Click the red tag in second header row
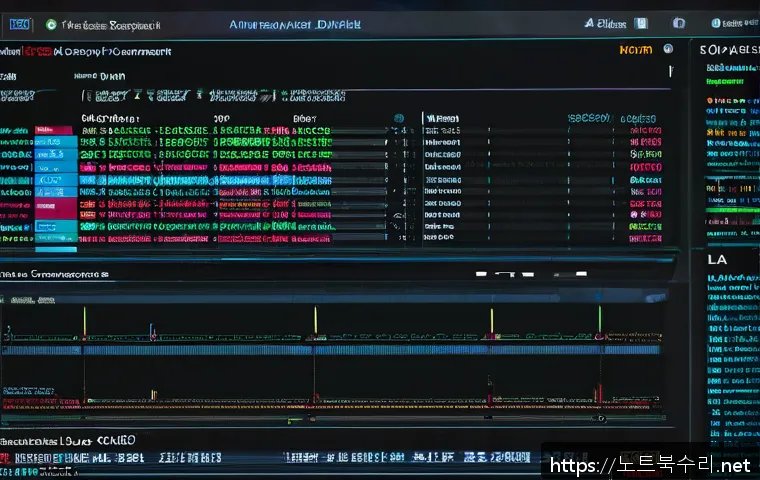The width and height of the screenshot is (760, 480). [x=37, y=50]
